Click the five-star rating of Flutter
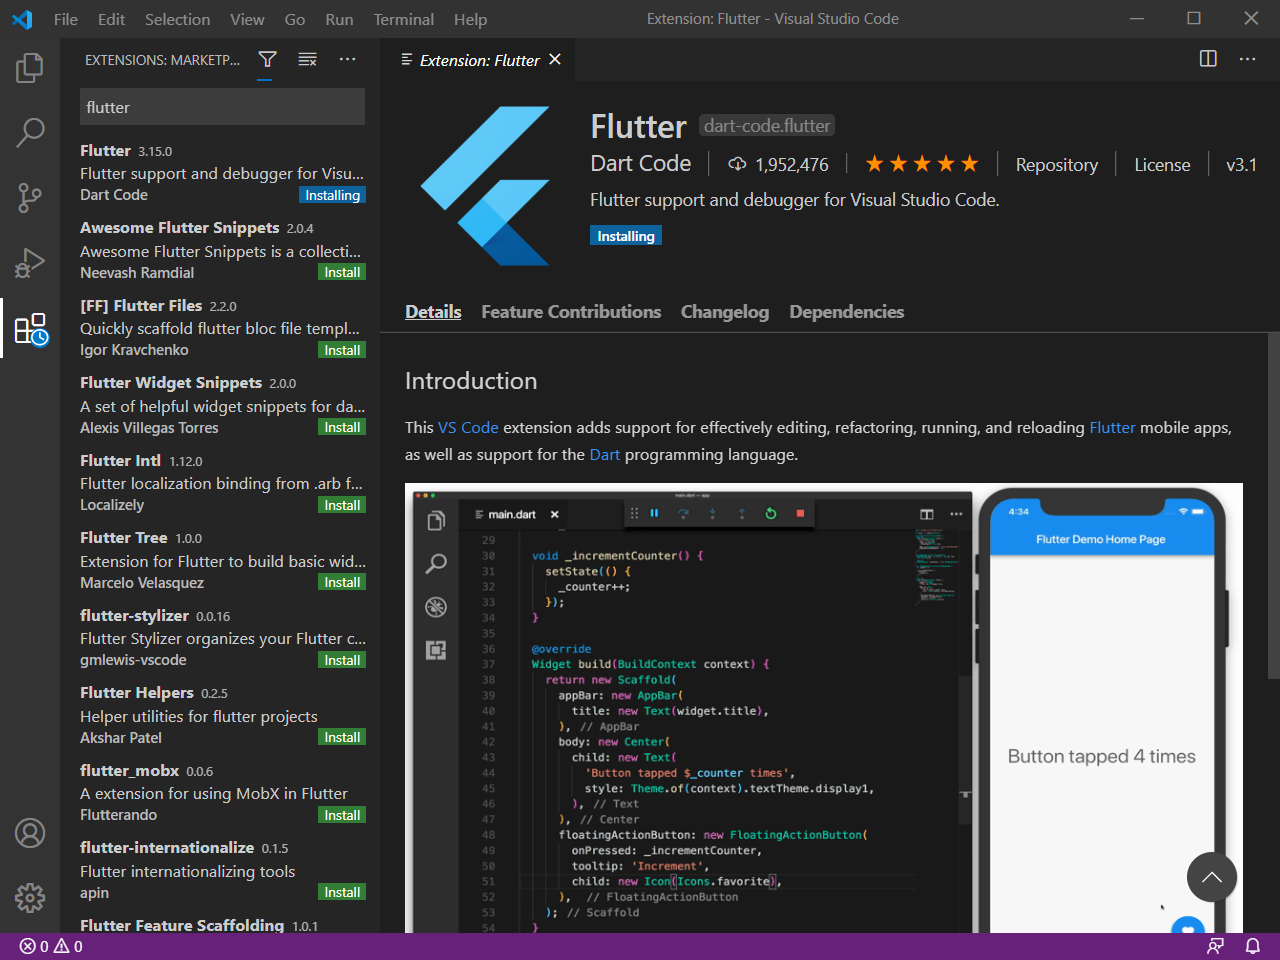The width and height of the screenshot is (1280, 960). [922, 164]
